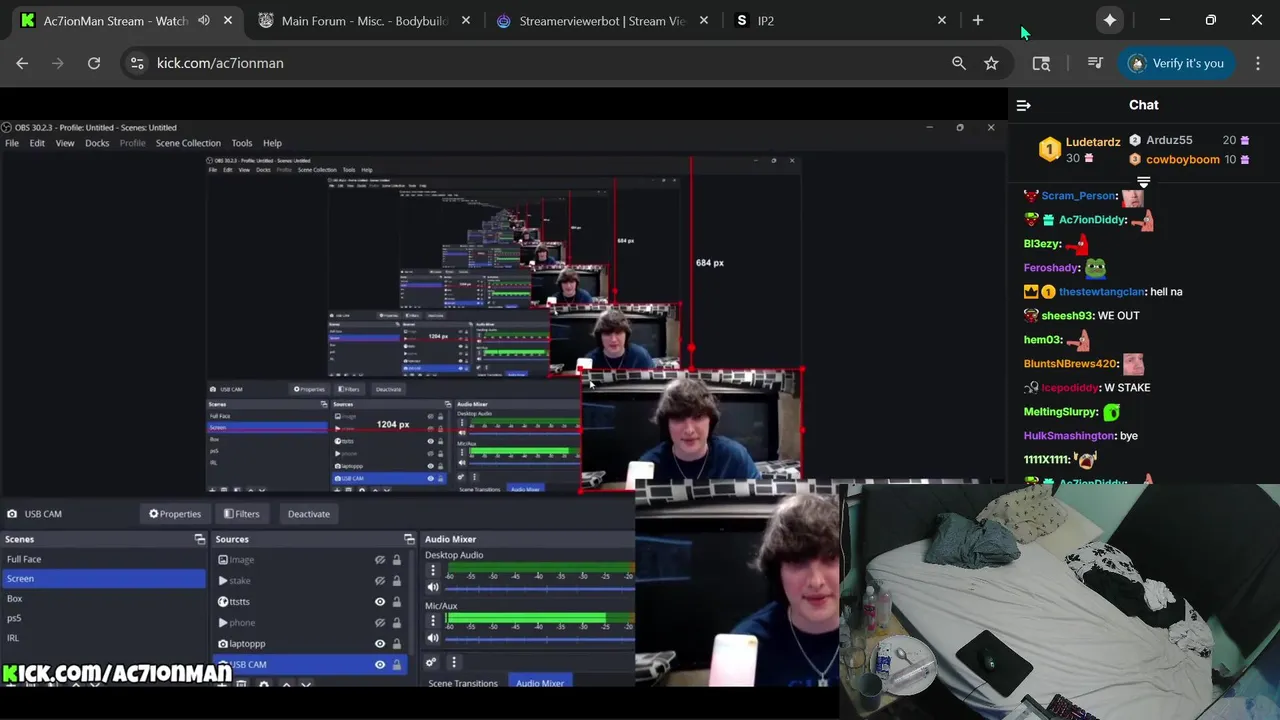Close the IP2 tab
Image resolution: width=1280 pixels, height=720 pixels.
pyautogui.click(x=942, y=20)
